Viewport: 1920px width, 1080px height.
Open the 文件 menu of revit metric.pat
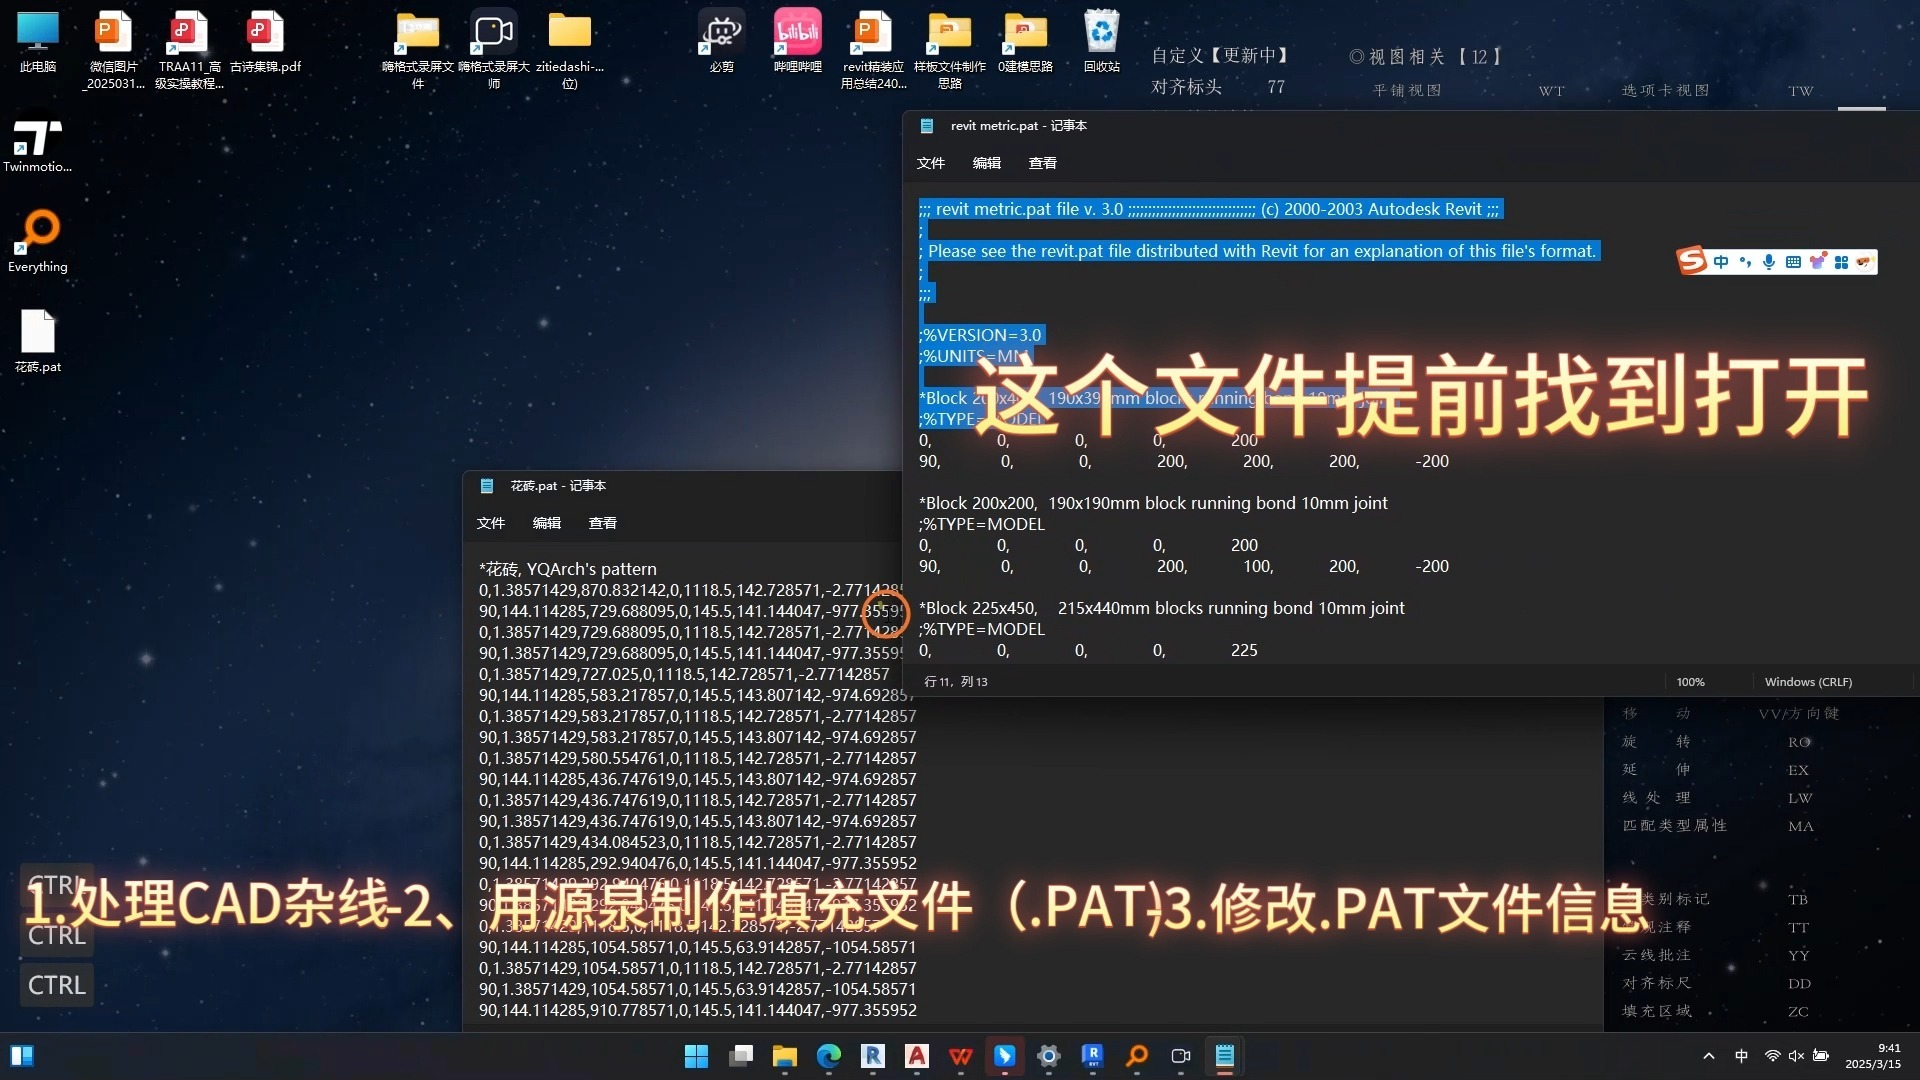pyautogui.click(x=931, y=162)
